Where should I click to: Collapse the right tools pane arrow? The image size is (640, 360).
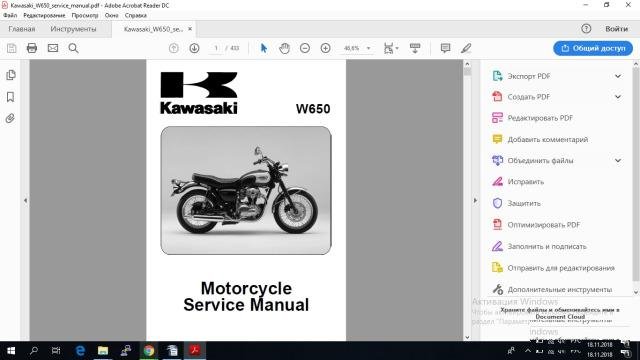475,200
